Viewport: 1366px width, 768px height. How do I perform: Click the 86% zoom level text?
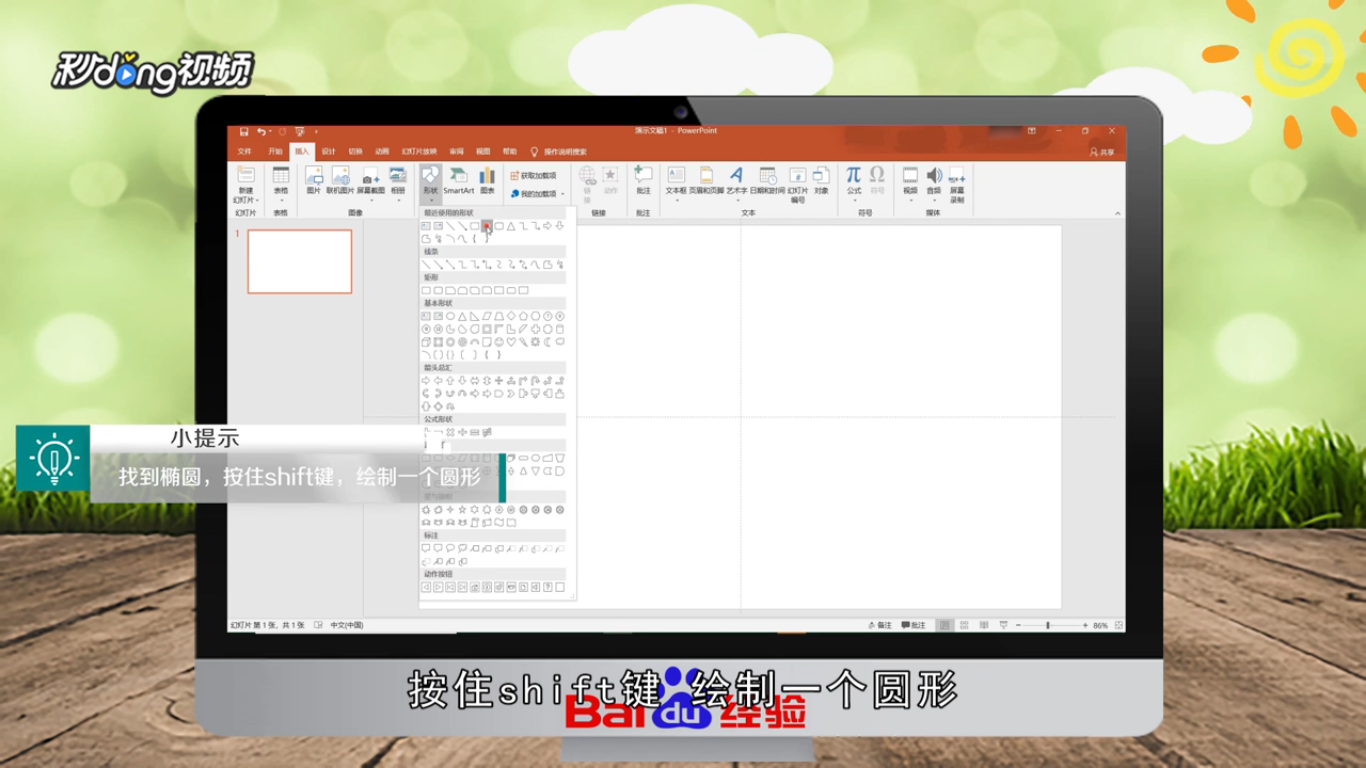(x=1100, y=625)
